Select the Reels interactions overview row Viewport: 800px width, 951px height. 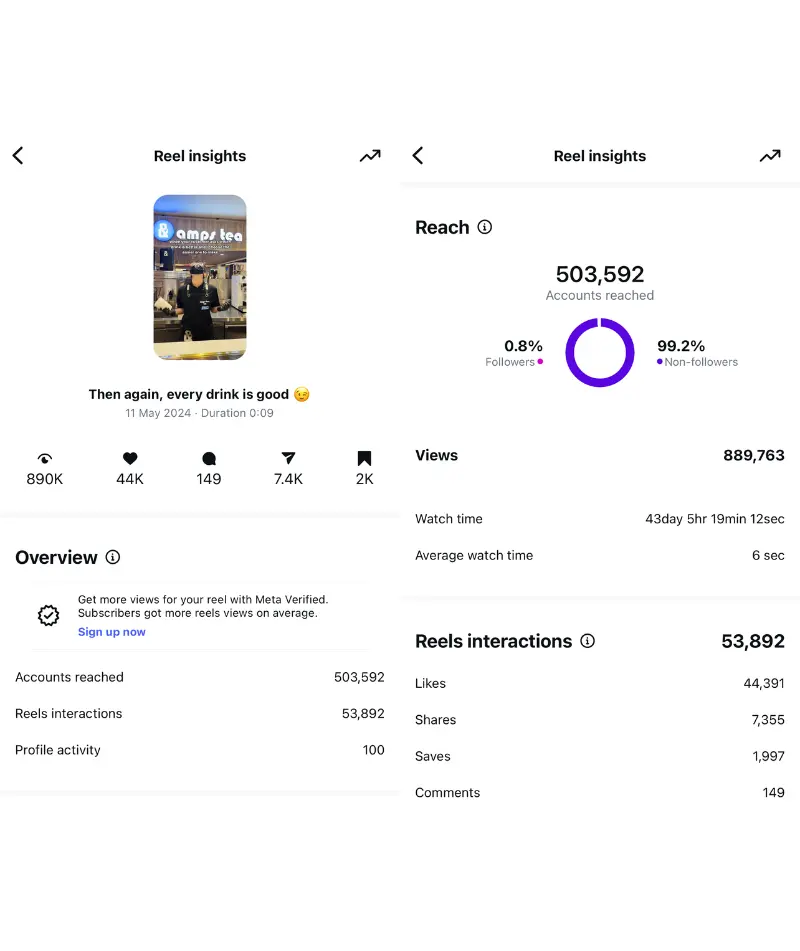point(200,713)
